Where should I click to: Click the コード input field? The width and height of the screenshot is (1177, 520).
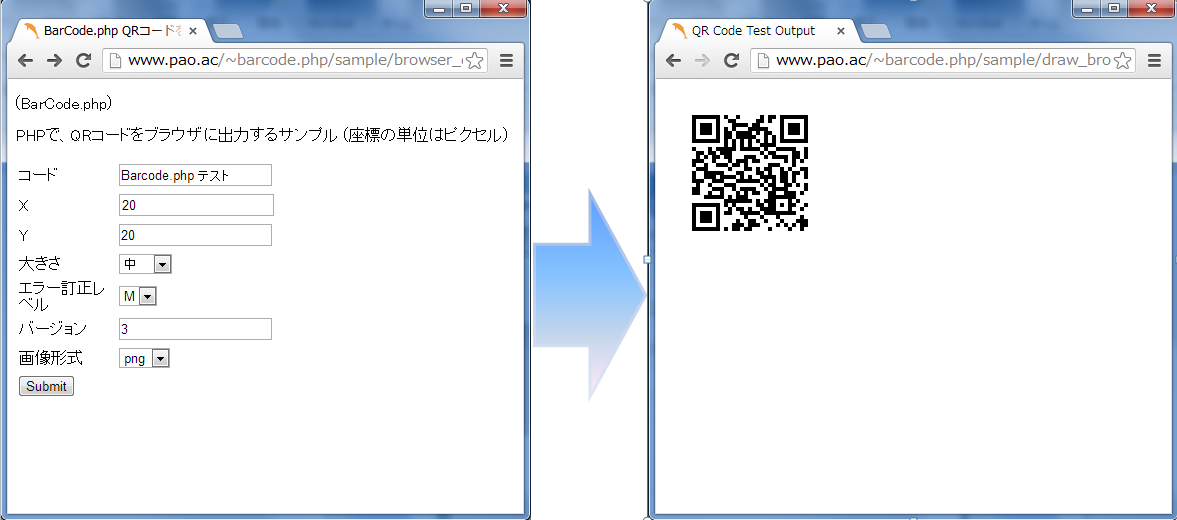[195, 175]
